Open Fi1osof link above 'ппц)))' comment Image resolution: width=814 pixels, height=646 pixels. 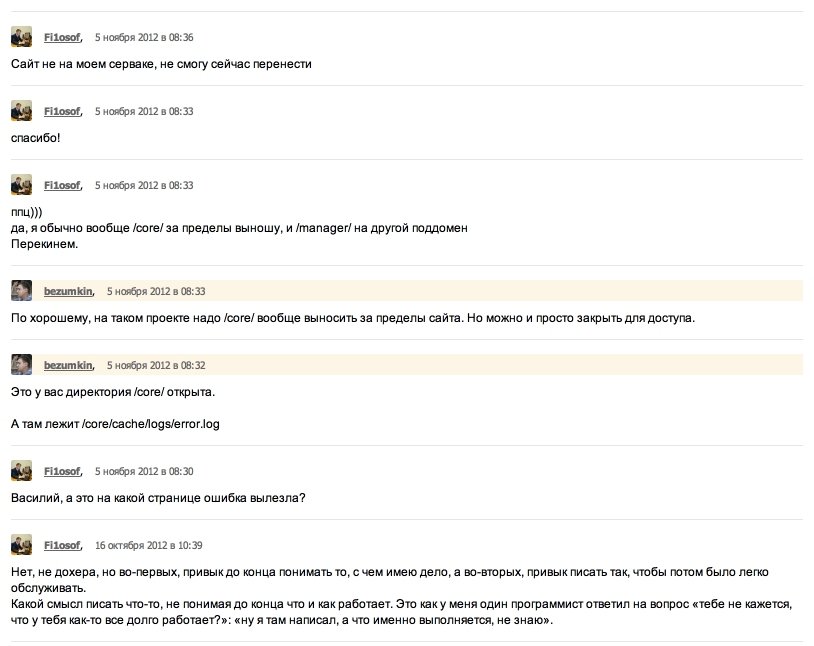tap(62, 185)
